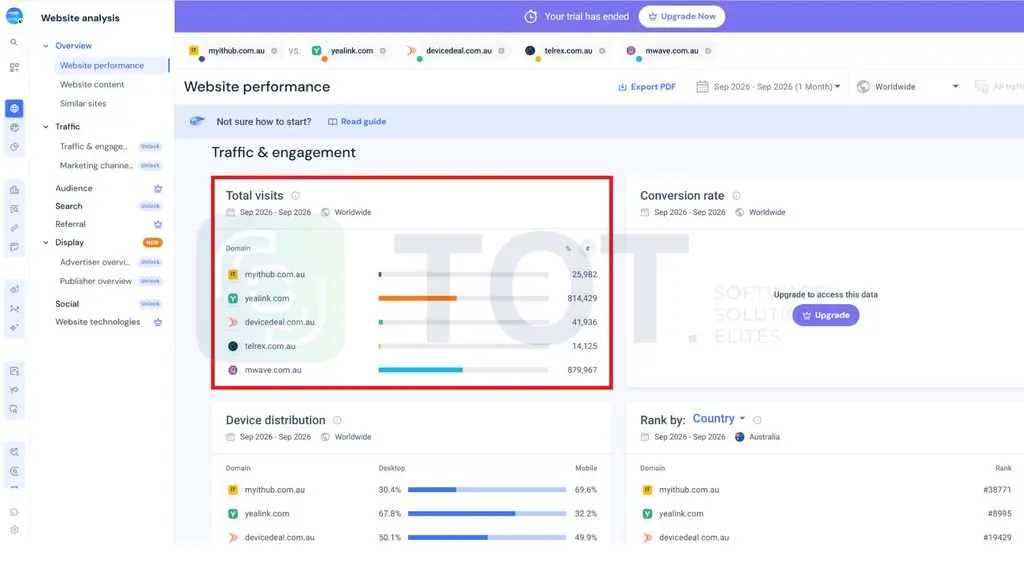
Task: Open the All traffic dropdown
Action: [999, 87]
